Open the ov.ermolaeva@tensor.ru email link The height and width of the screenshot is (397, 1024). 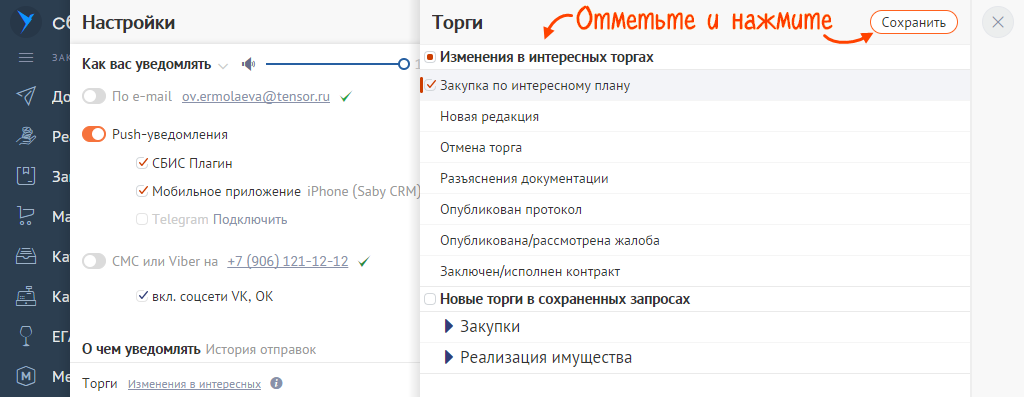click(255, 97)
